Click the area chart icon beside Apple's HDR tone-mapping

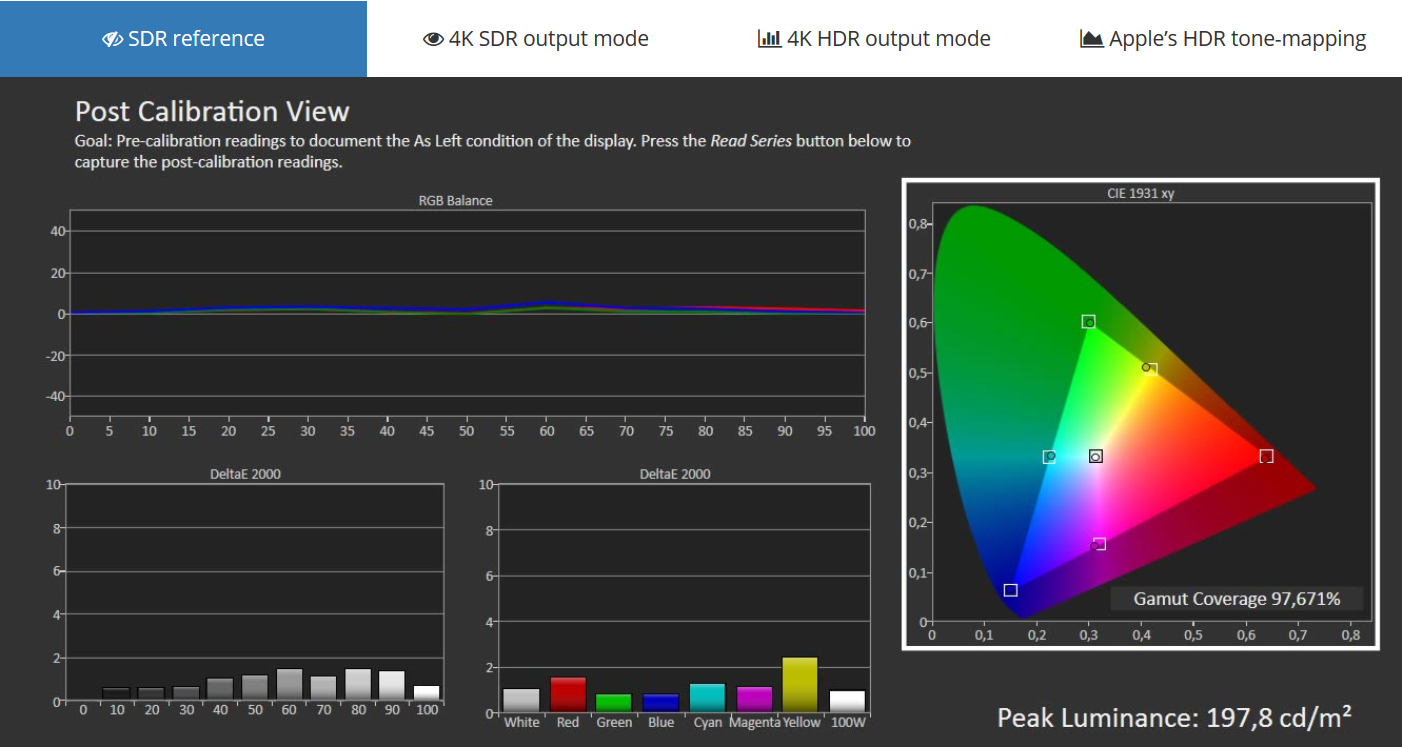pos(1091,39)
